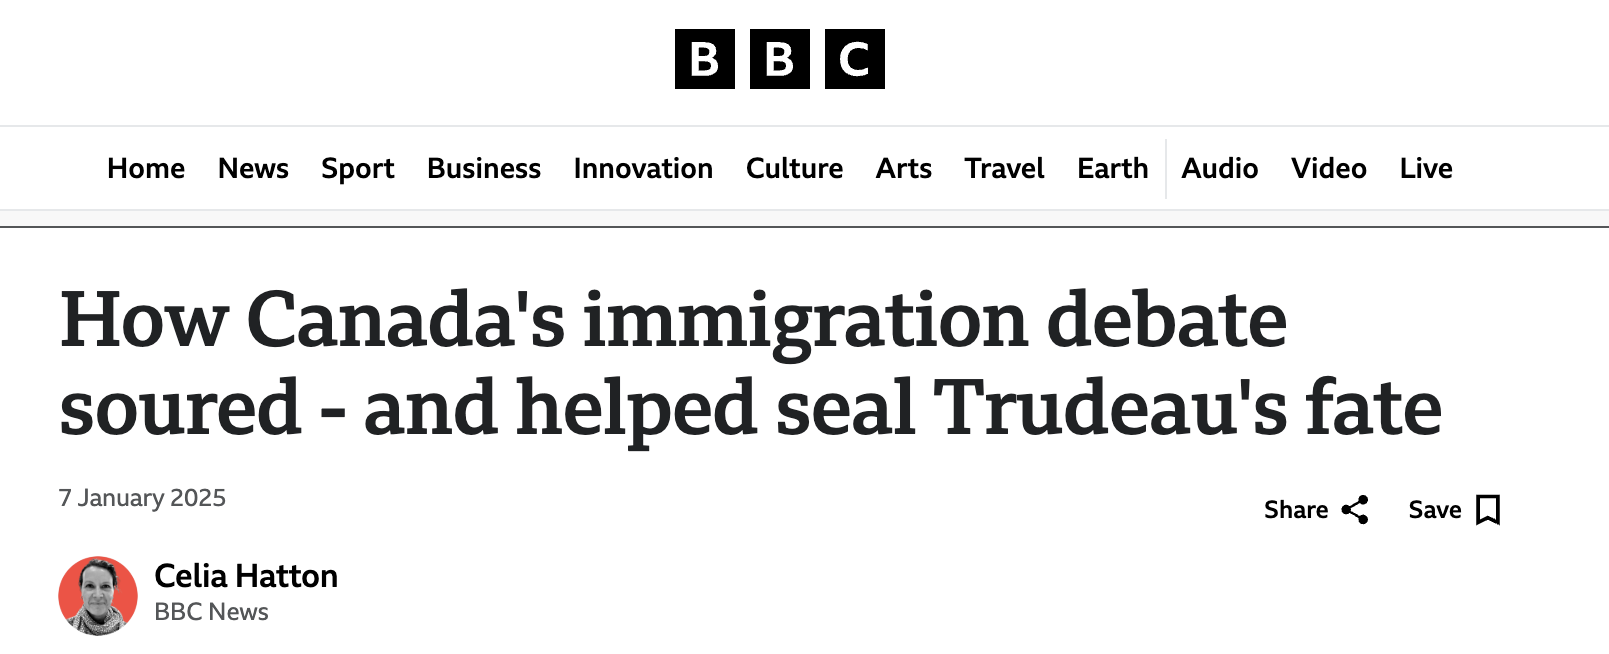Click the BBC logo
This screenshot has width=1609, height=654.
pyautogui.click(x=779, y=59)
